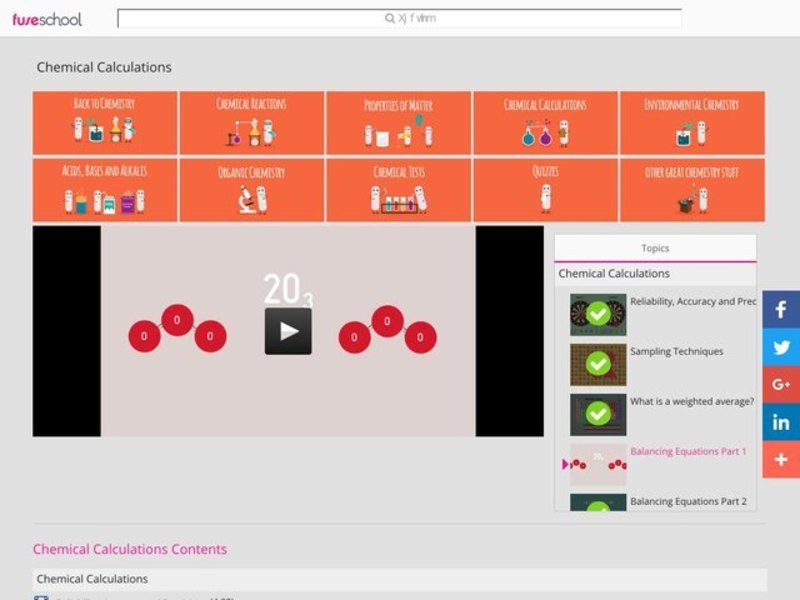Open the Sampling Techniques thumbnail

[x=598, y=365]
